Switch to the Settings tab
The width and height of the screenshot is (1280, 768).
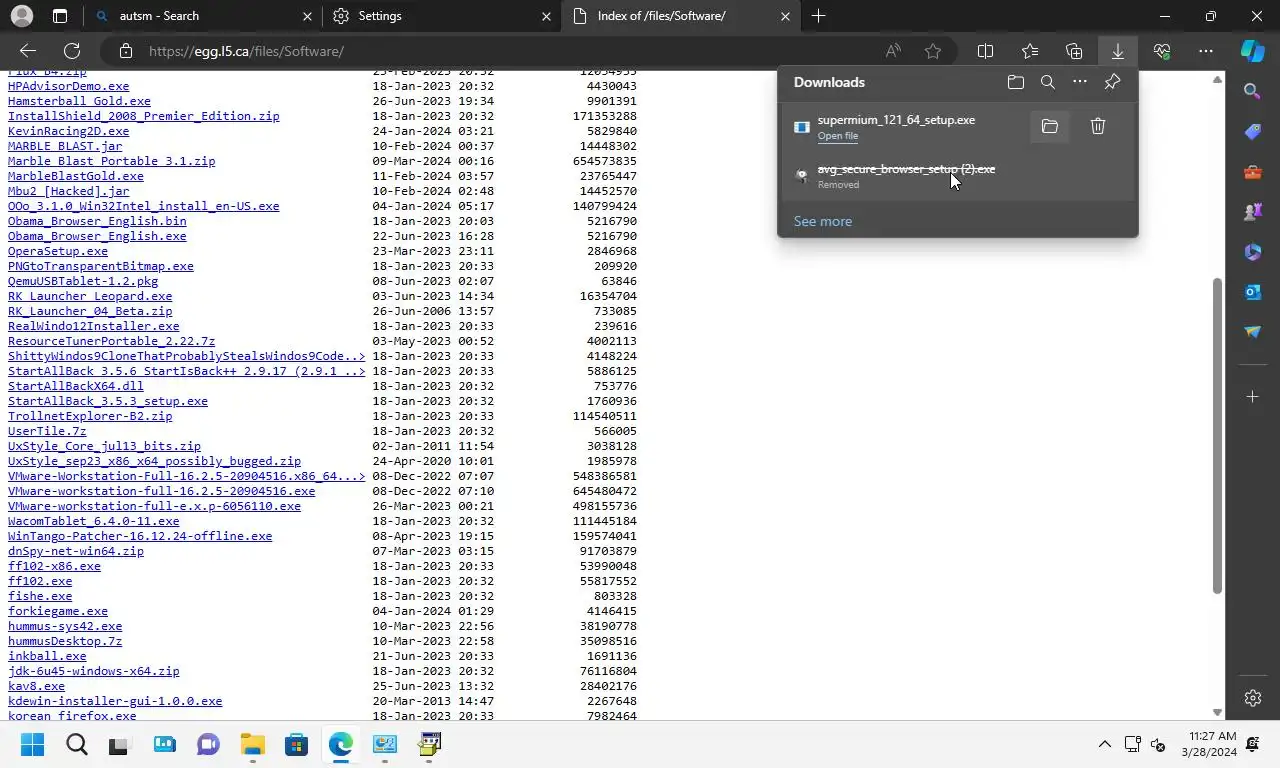pyautogui.click(x=441, y=16)
